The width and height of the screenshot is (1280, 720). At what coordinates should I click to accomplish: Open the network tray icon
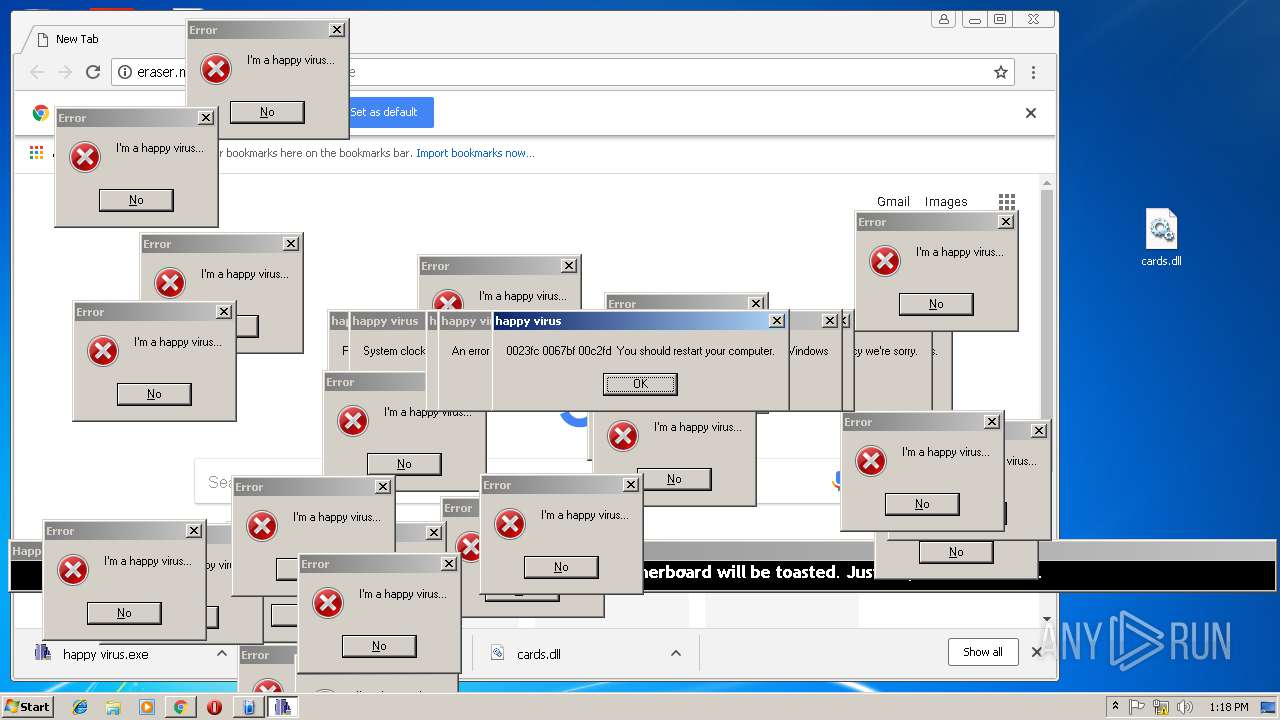[x=1161, y=707]
